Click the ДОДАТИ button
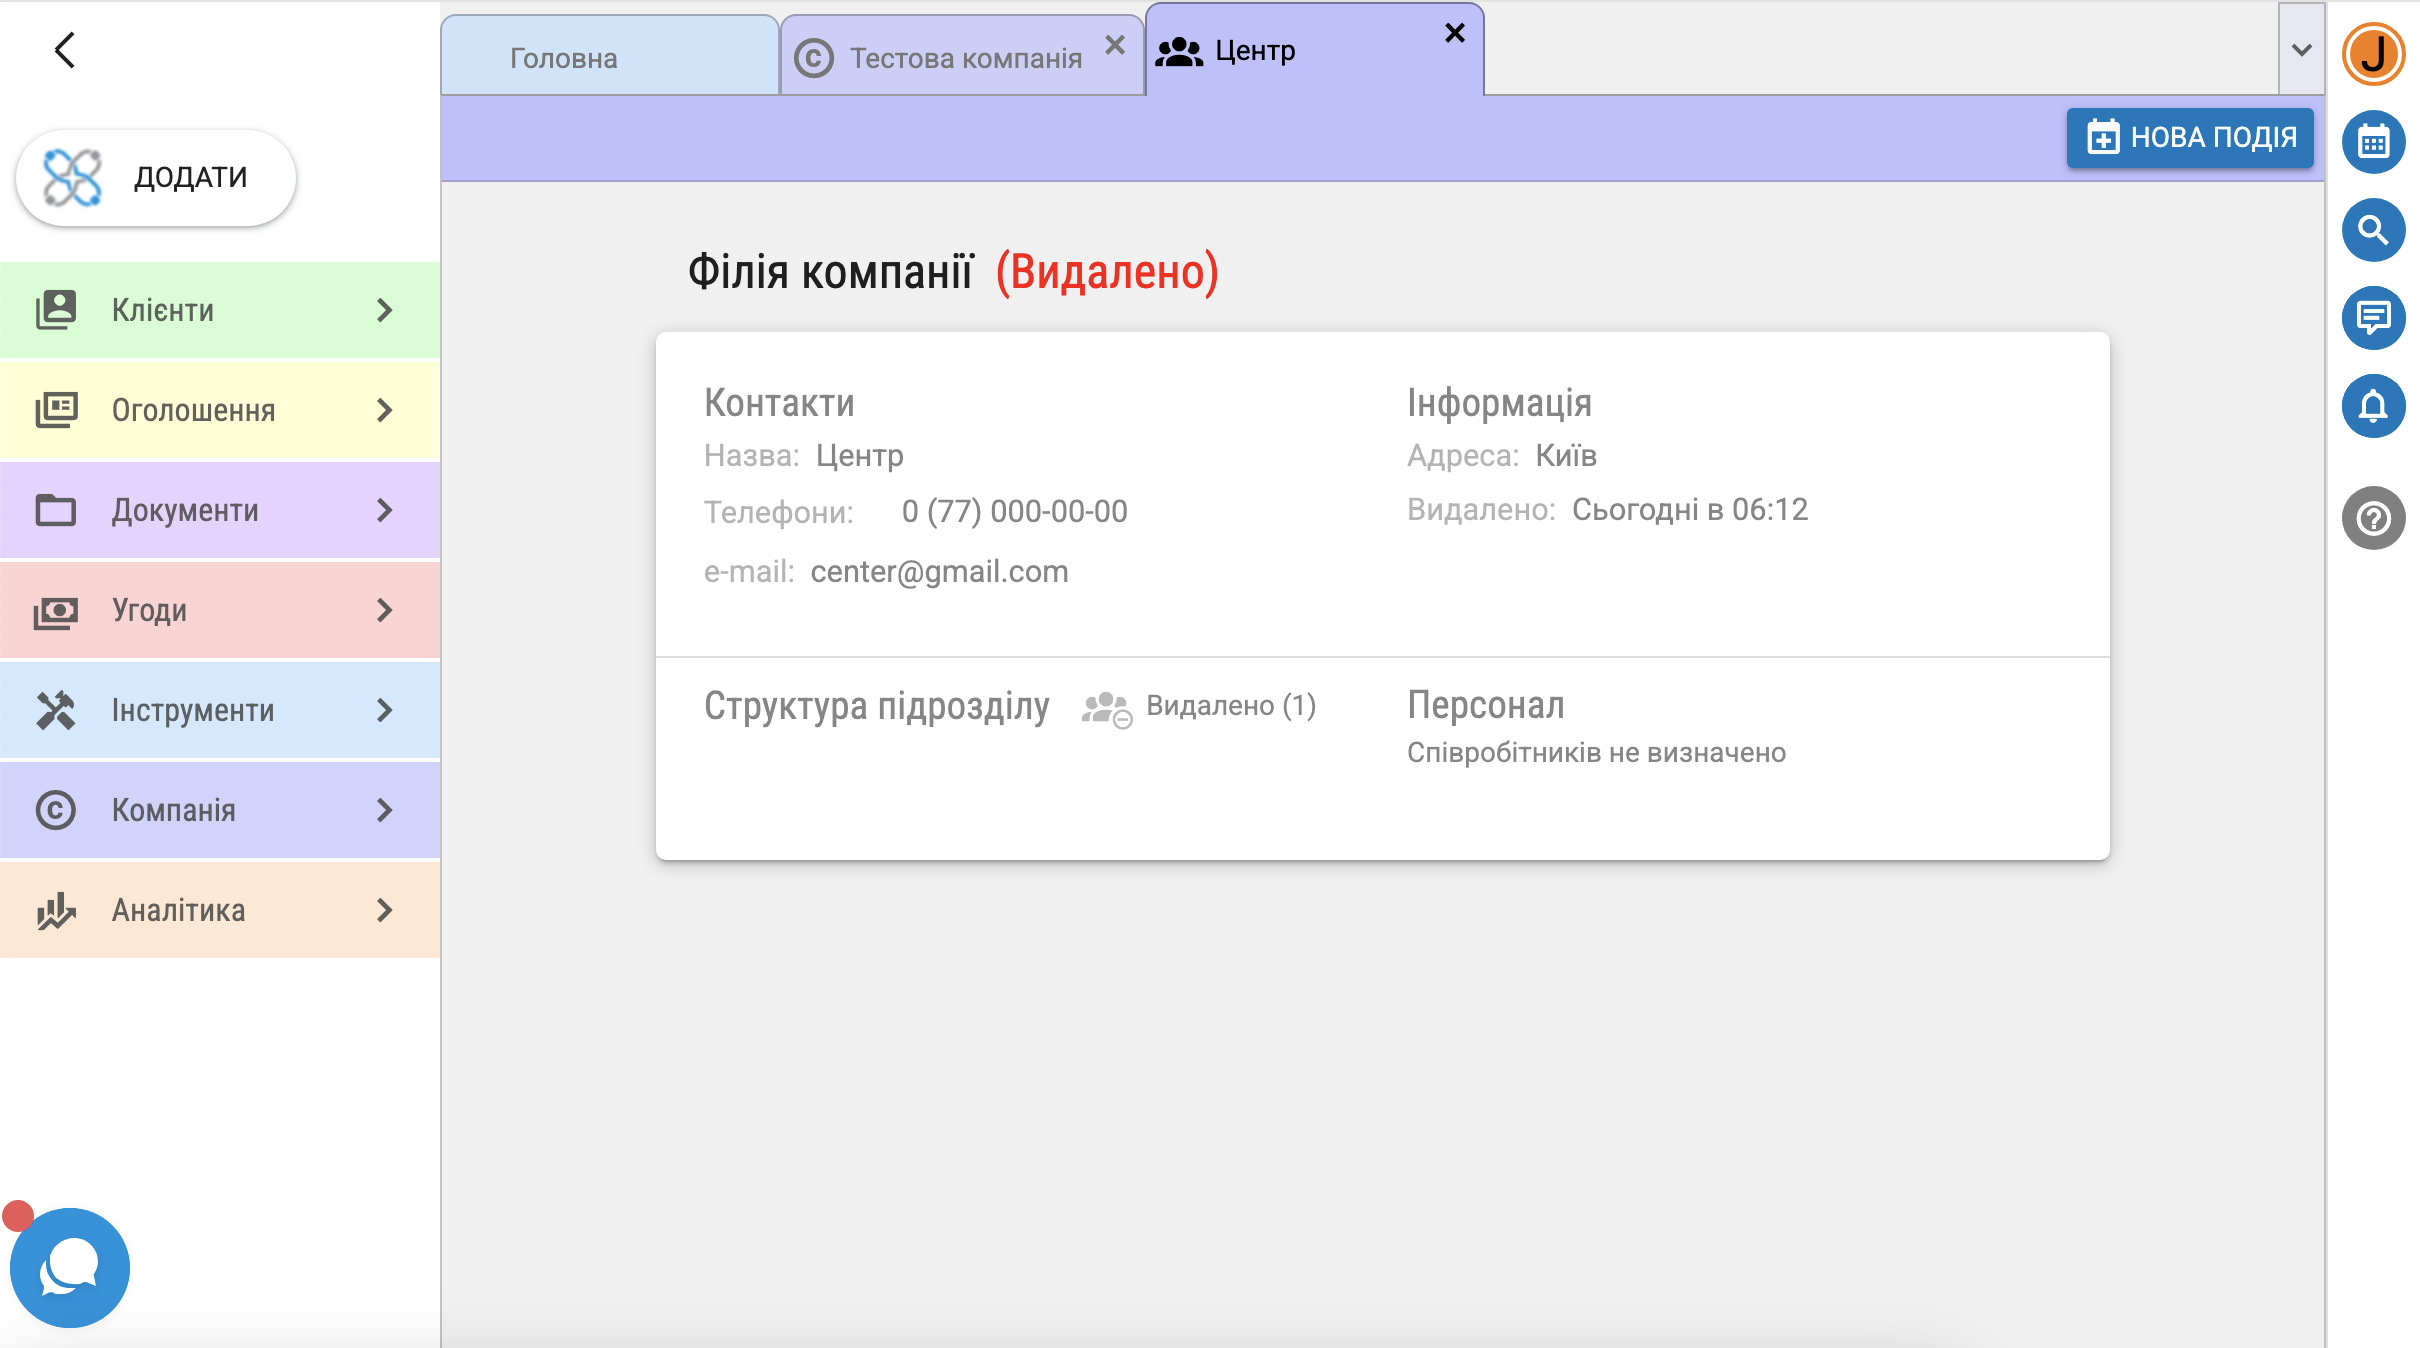 pyautogui.click(x=156, y=178)
